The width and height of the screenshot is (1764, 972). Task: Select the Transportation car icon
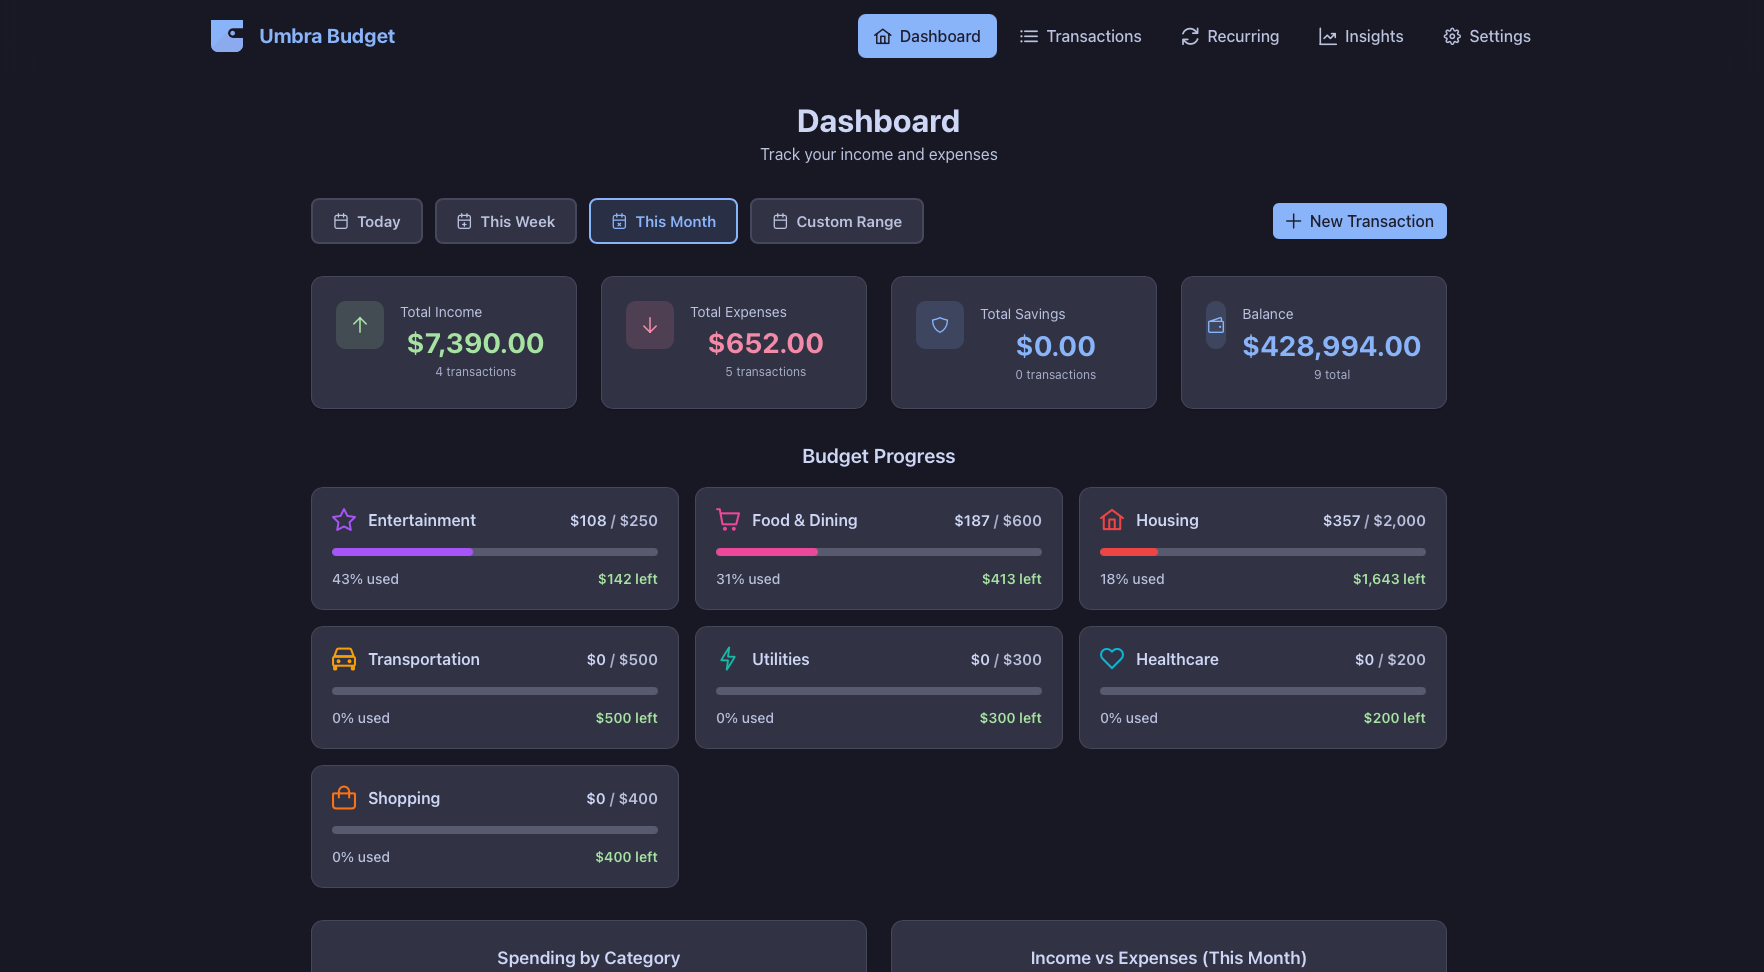343,659
